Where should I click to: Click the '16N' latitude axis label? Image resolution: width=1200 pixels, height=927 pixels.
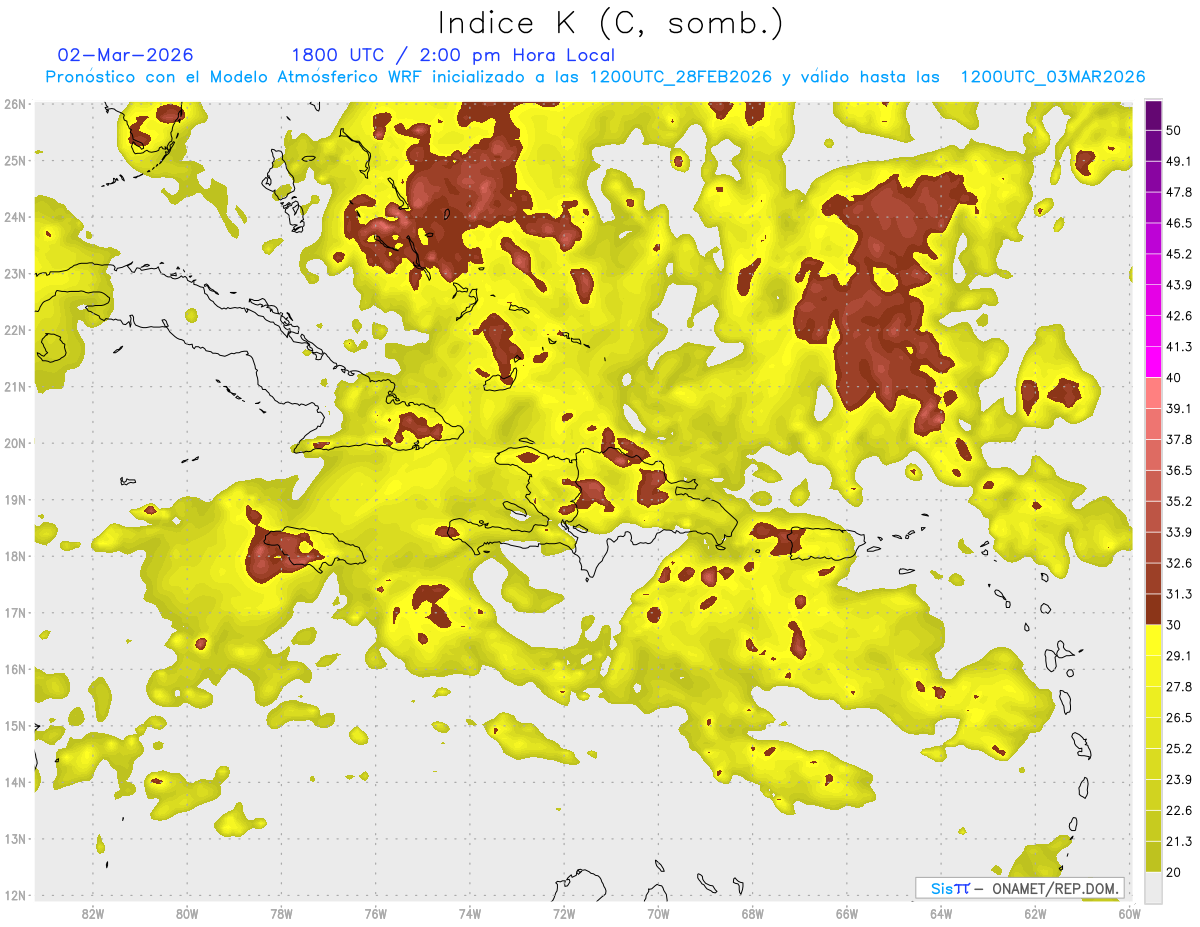(x=15, y=669)
